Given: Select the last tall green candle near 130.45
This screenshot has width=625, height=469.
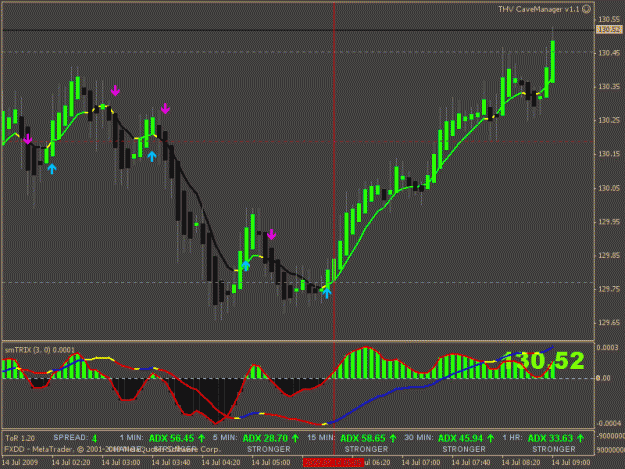Looking at the screenshot, I should click(x=553, y=62).
